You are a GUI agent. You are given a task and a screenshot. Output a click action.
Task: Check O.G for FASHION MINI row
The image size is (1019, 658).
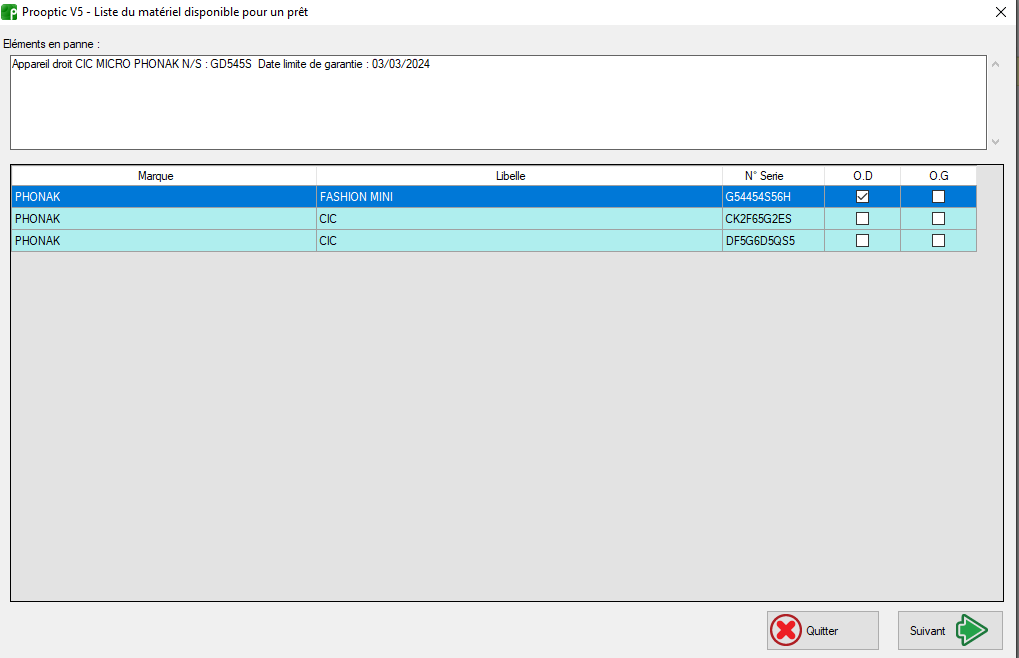click(x=938, y=196)
